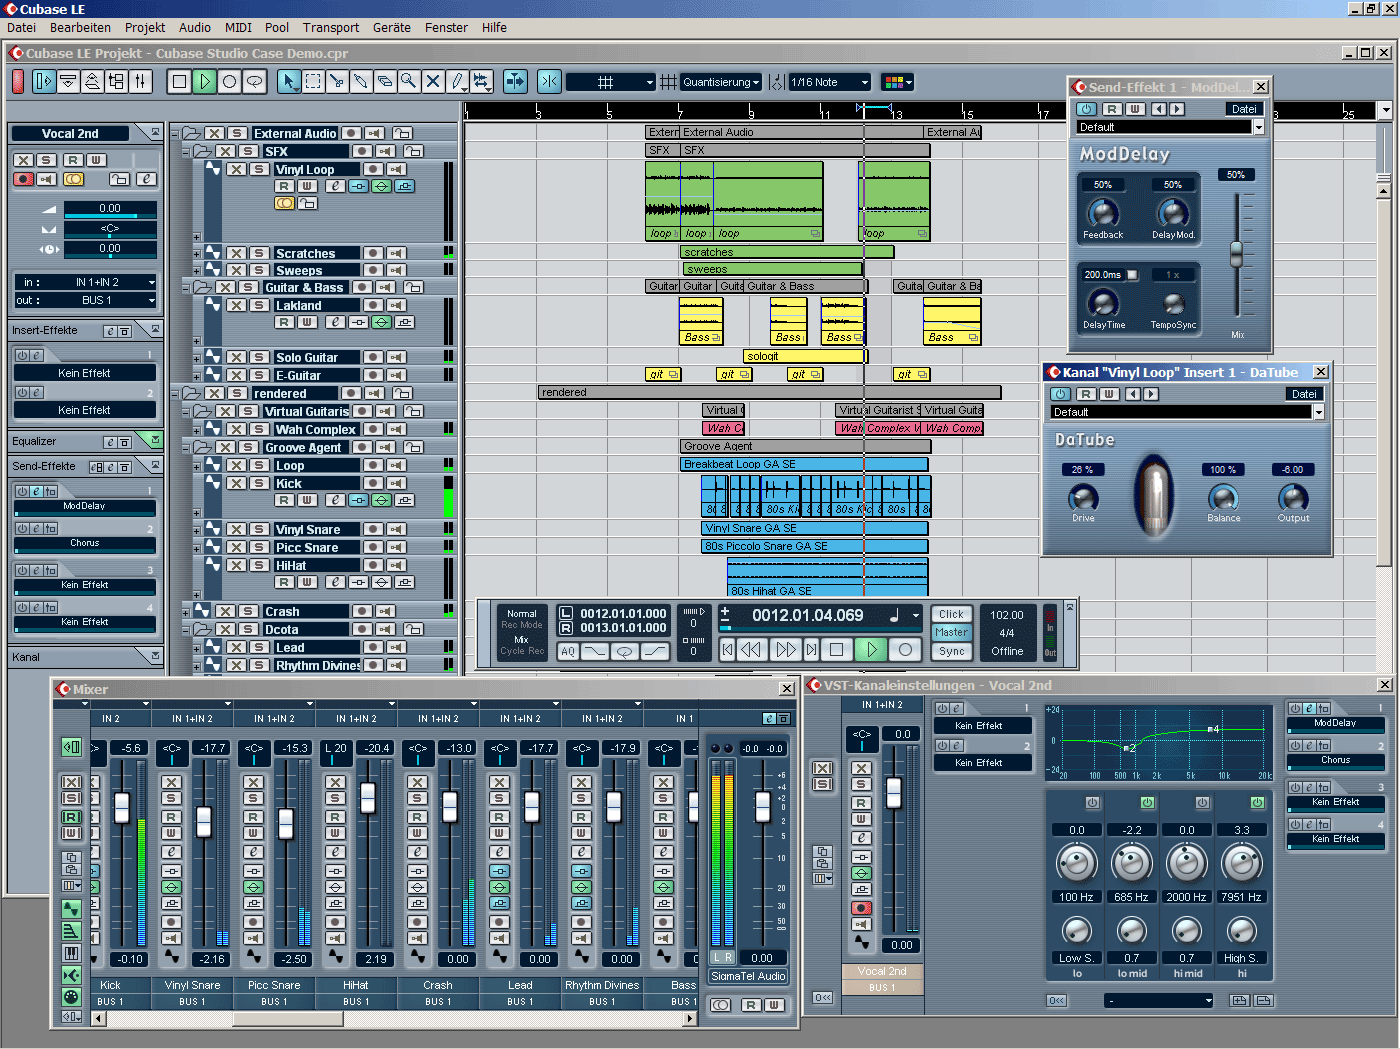
Task: Solo the Sweeps track
Action: click(259, 270)
